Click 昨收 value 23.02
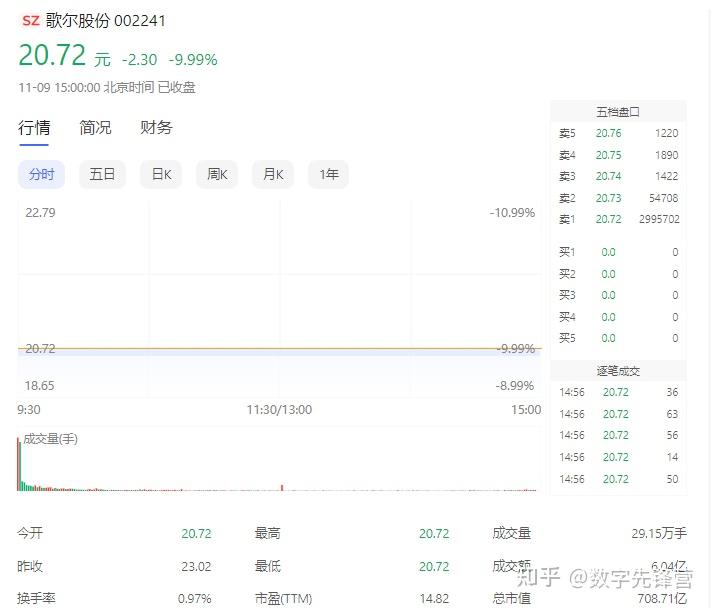 point(196,567)
